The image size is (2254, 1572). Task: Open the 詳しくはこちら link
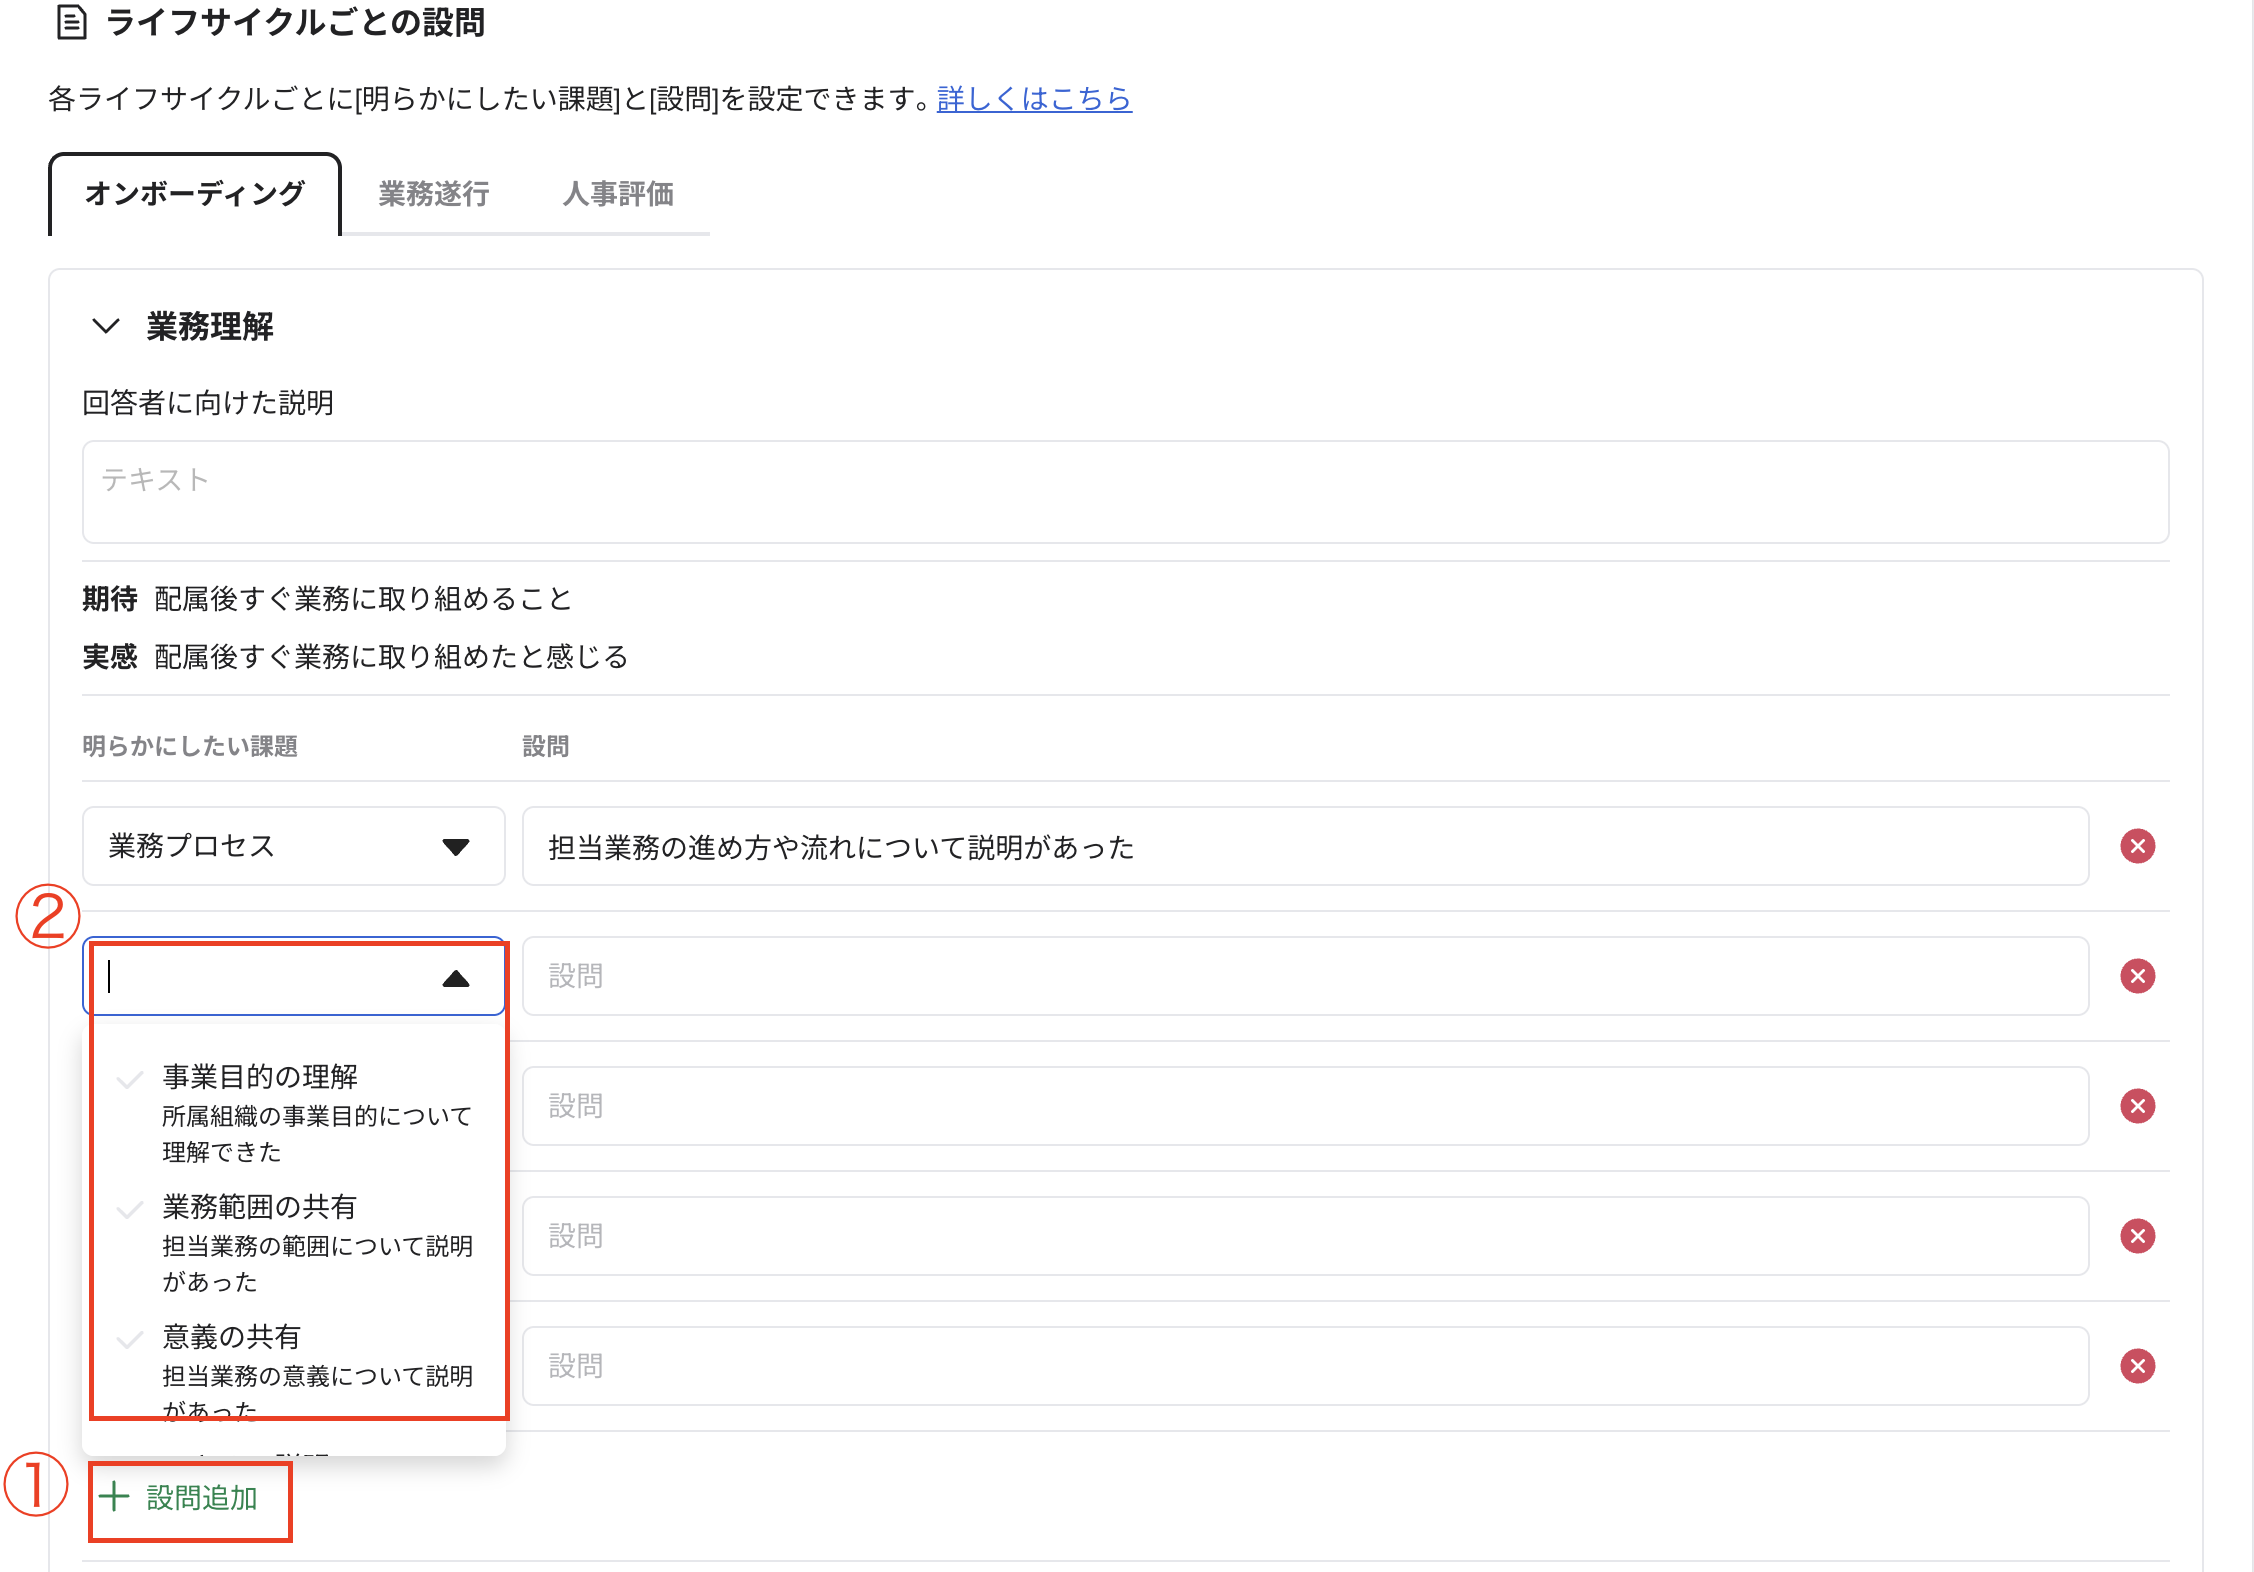1033,99
